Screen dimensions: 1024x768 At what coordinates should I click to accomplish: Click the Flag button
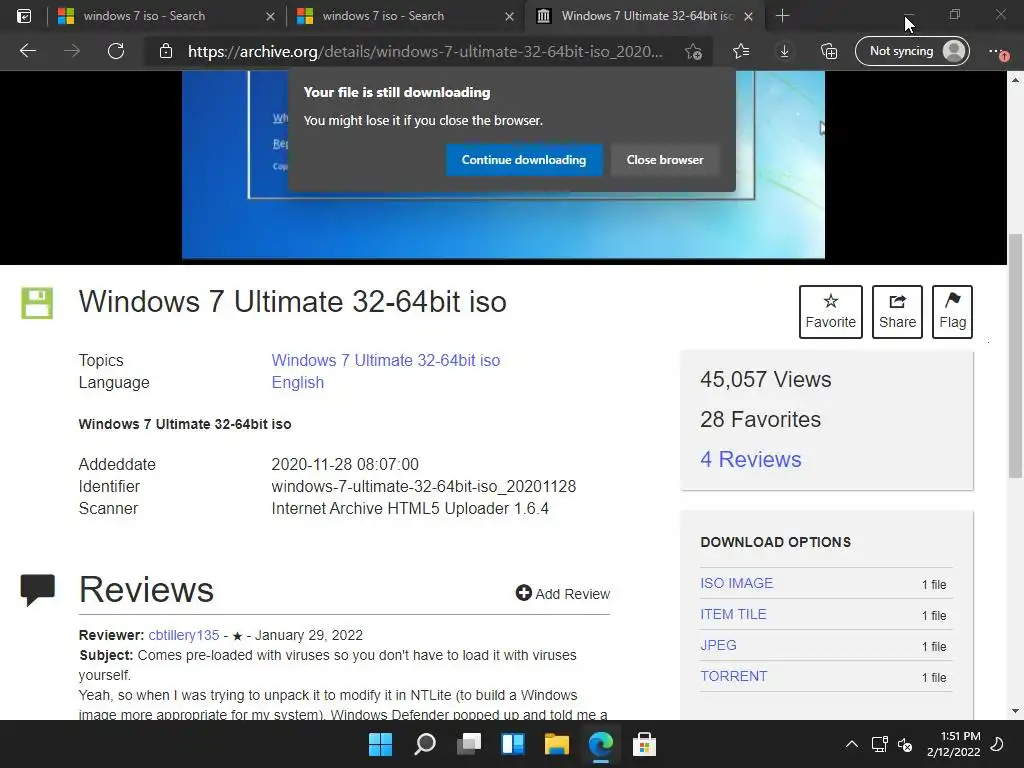(953, 312)
